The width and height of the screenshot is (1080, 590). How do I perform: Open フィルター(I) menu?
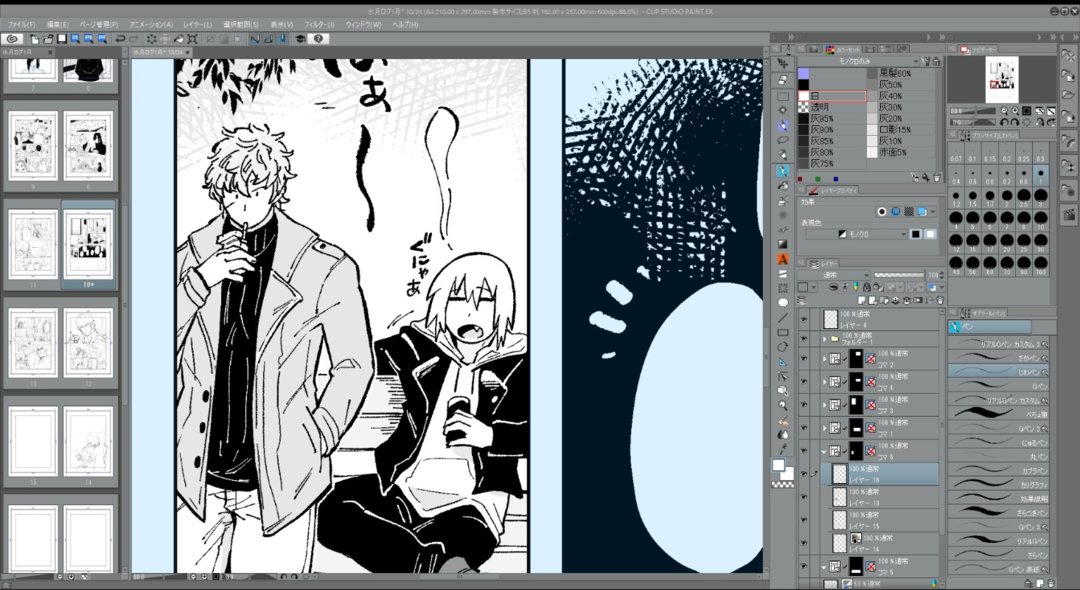[x=319, y=25]
